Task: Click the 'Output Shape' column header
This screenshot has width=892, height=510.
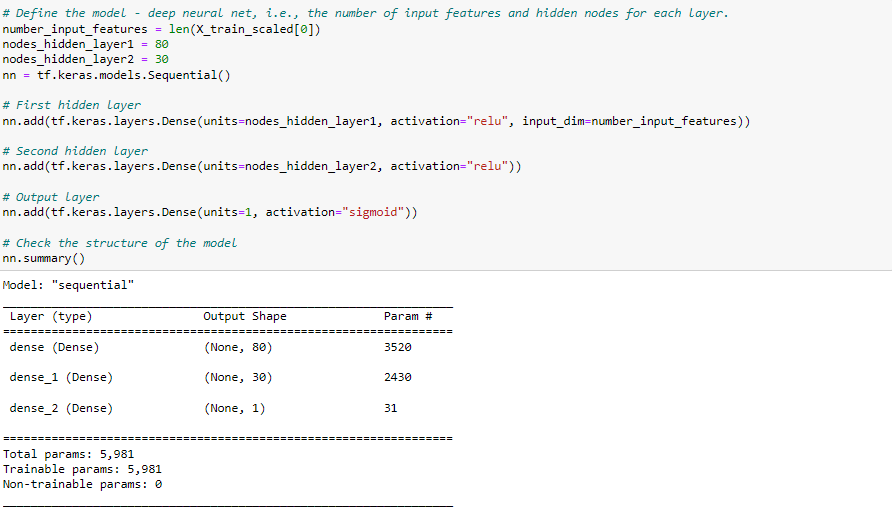Action: (245, 316)
